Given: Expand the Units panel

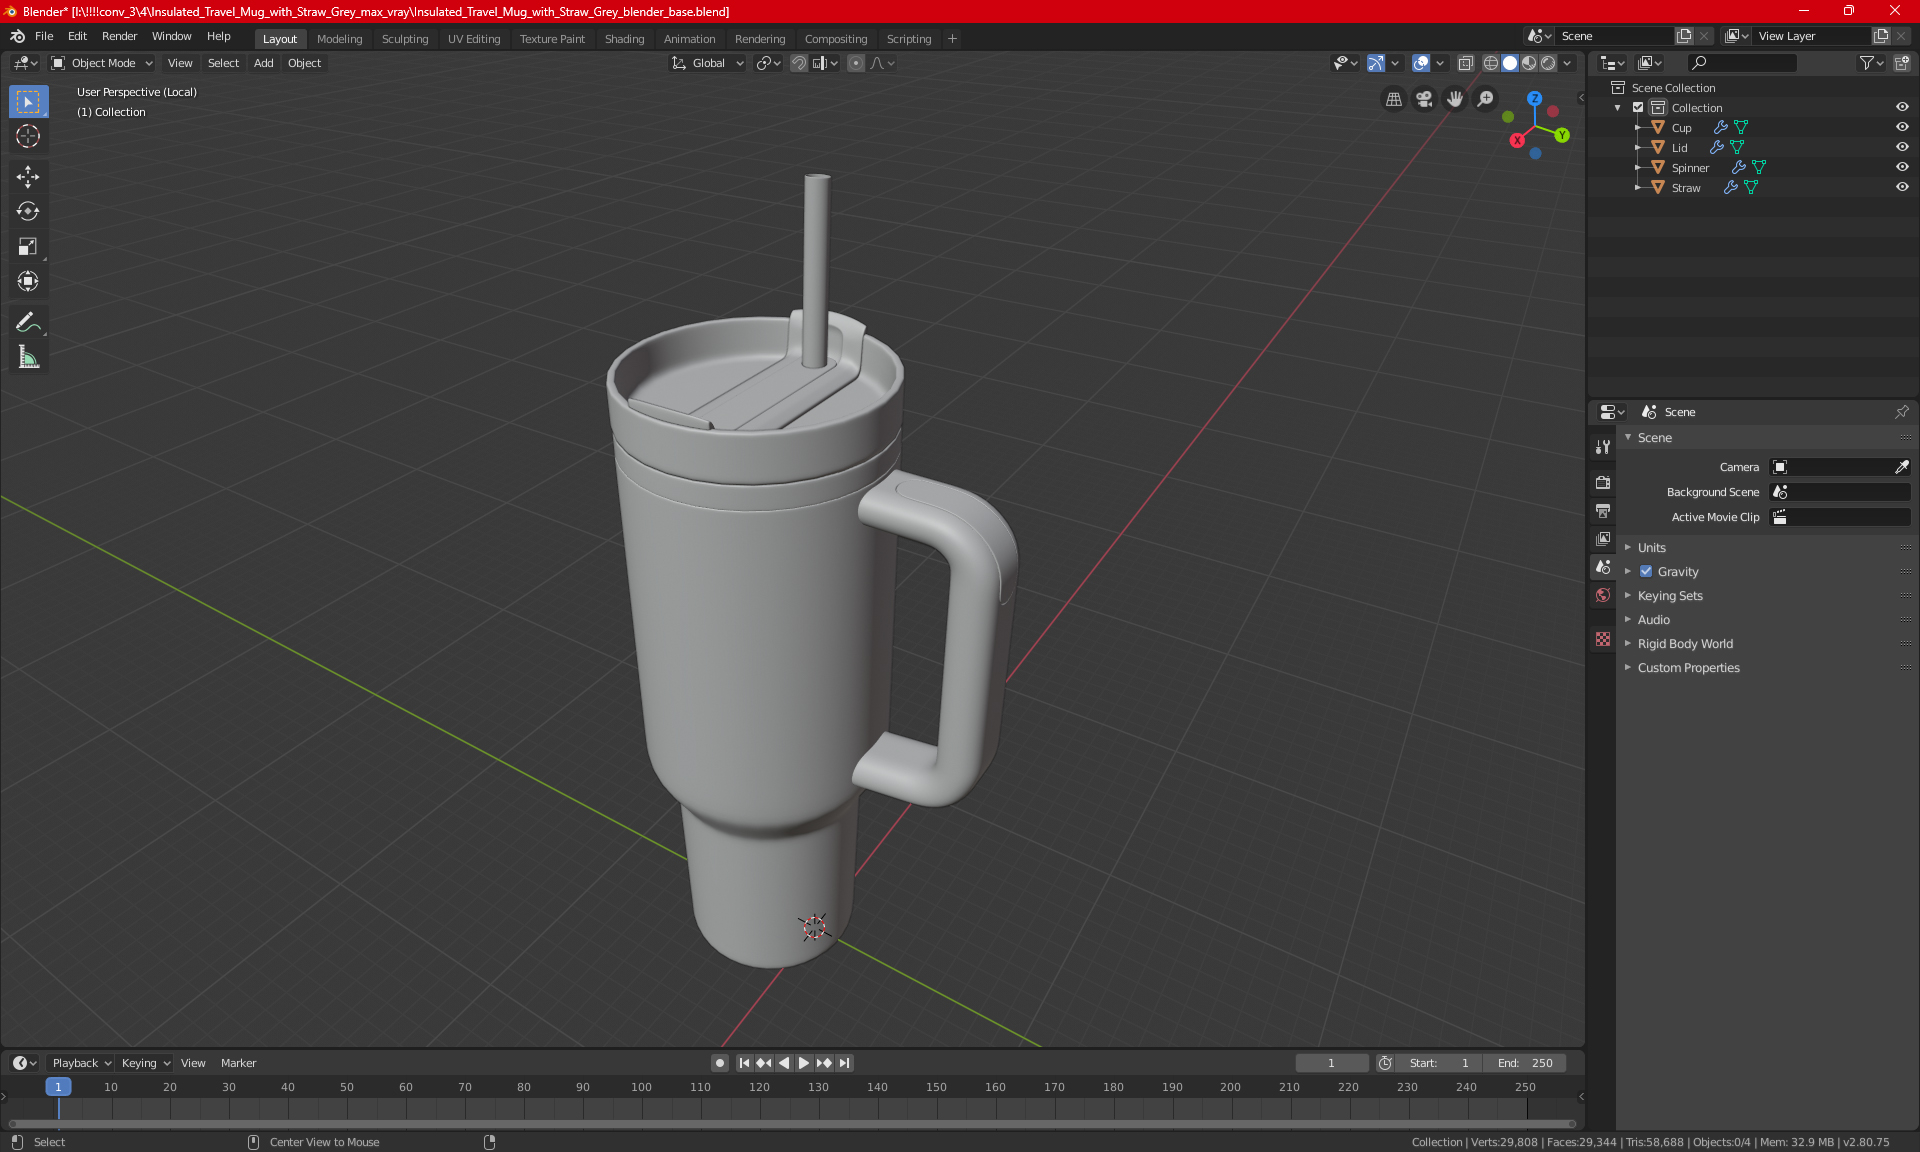Looking at the screenshot, I should pyautogui.click(x=1652, y=548).
